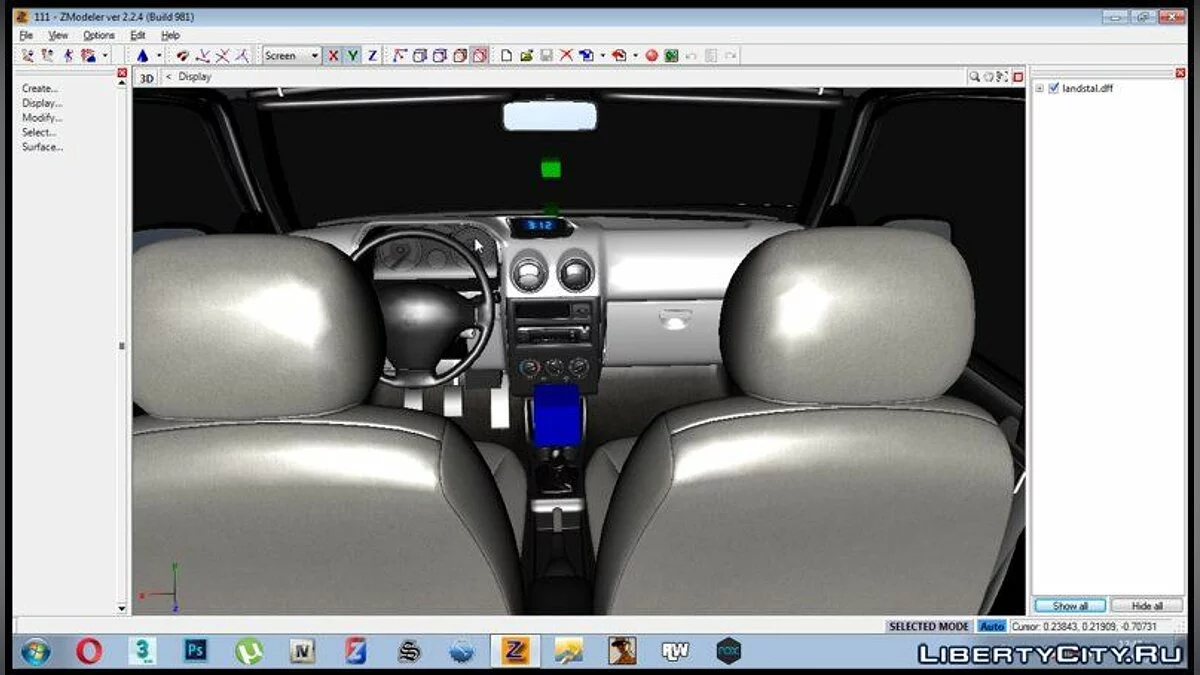The width and height of the screenshot is (1200, 675).
Task: Open the View menu
Action: [58, 35]
